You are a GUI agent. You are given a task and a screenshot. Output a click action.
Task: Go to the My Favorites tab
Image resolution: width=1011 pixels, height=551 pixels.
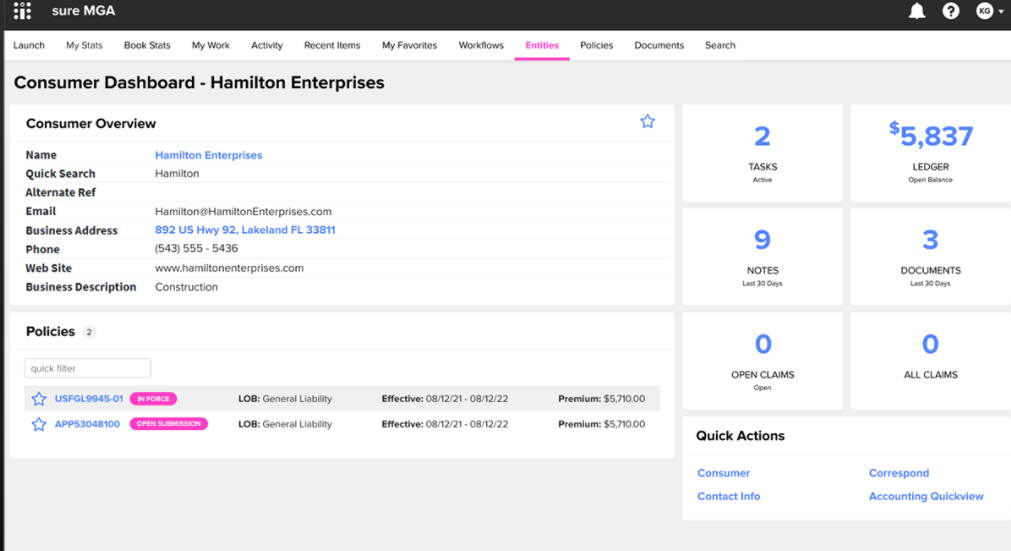[x=409, y=45]
